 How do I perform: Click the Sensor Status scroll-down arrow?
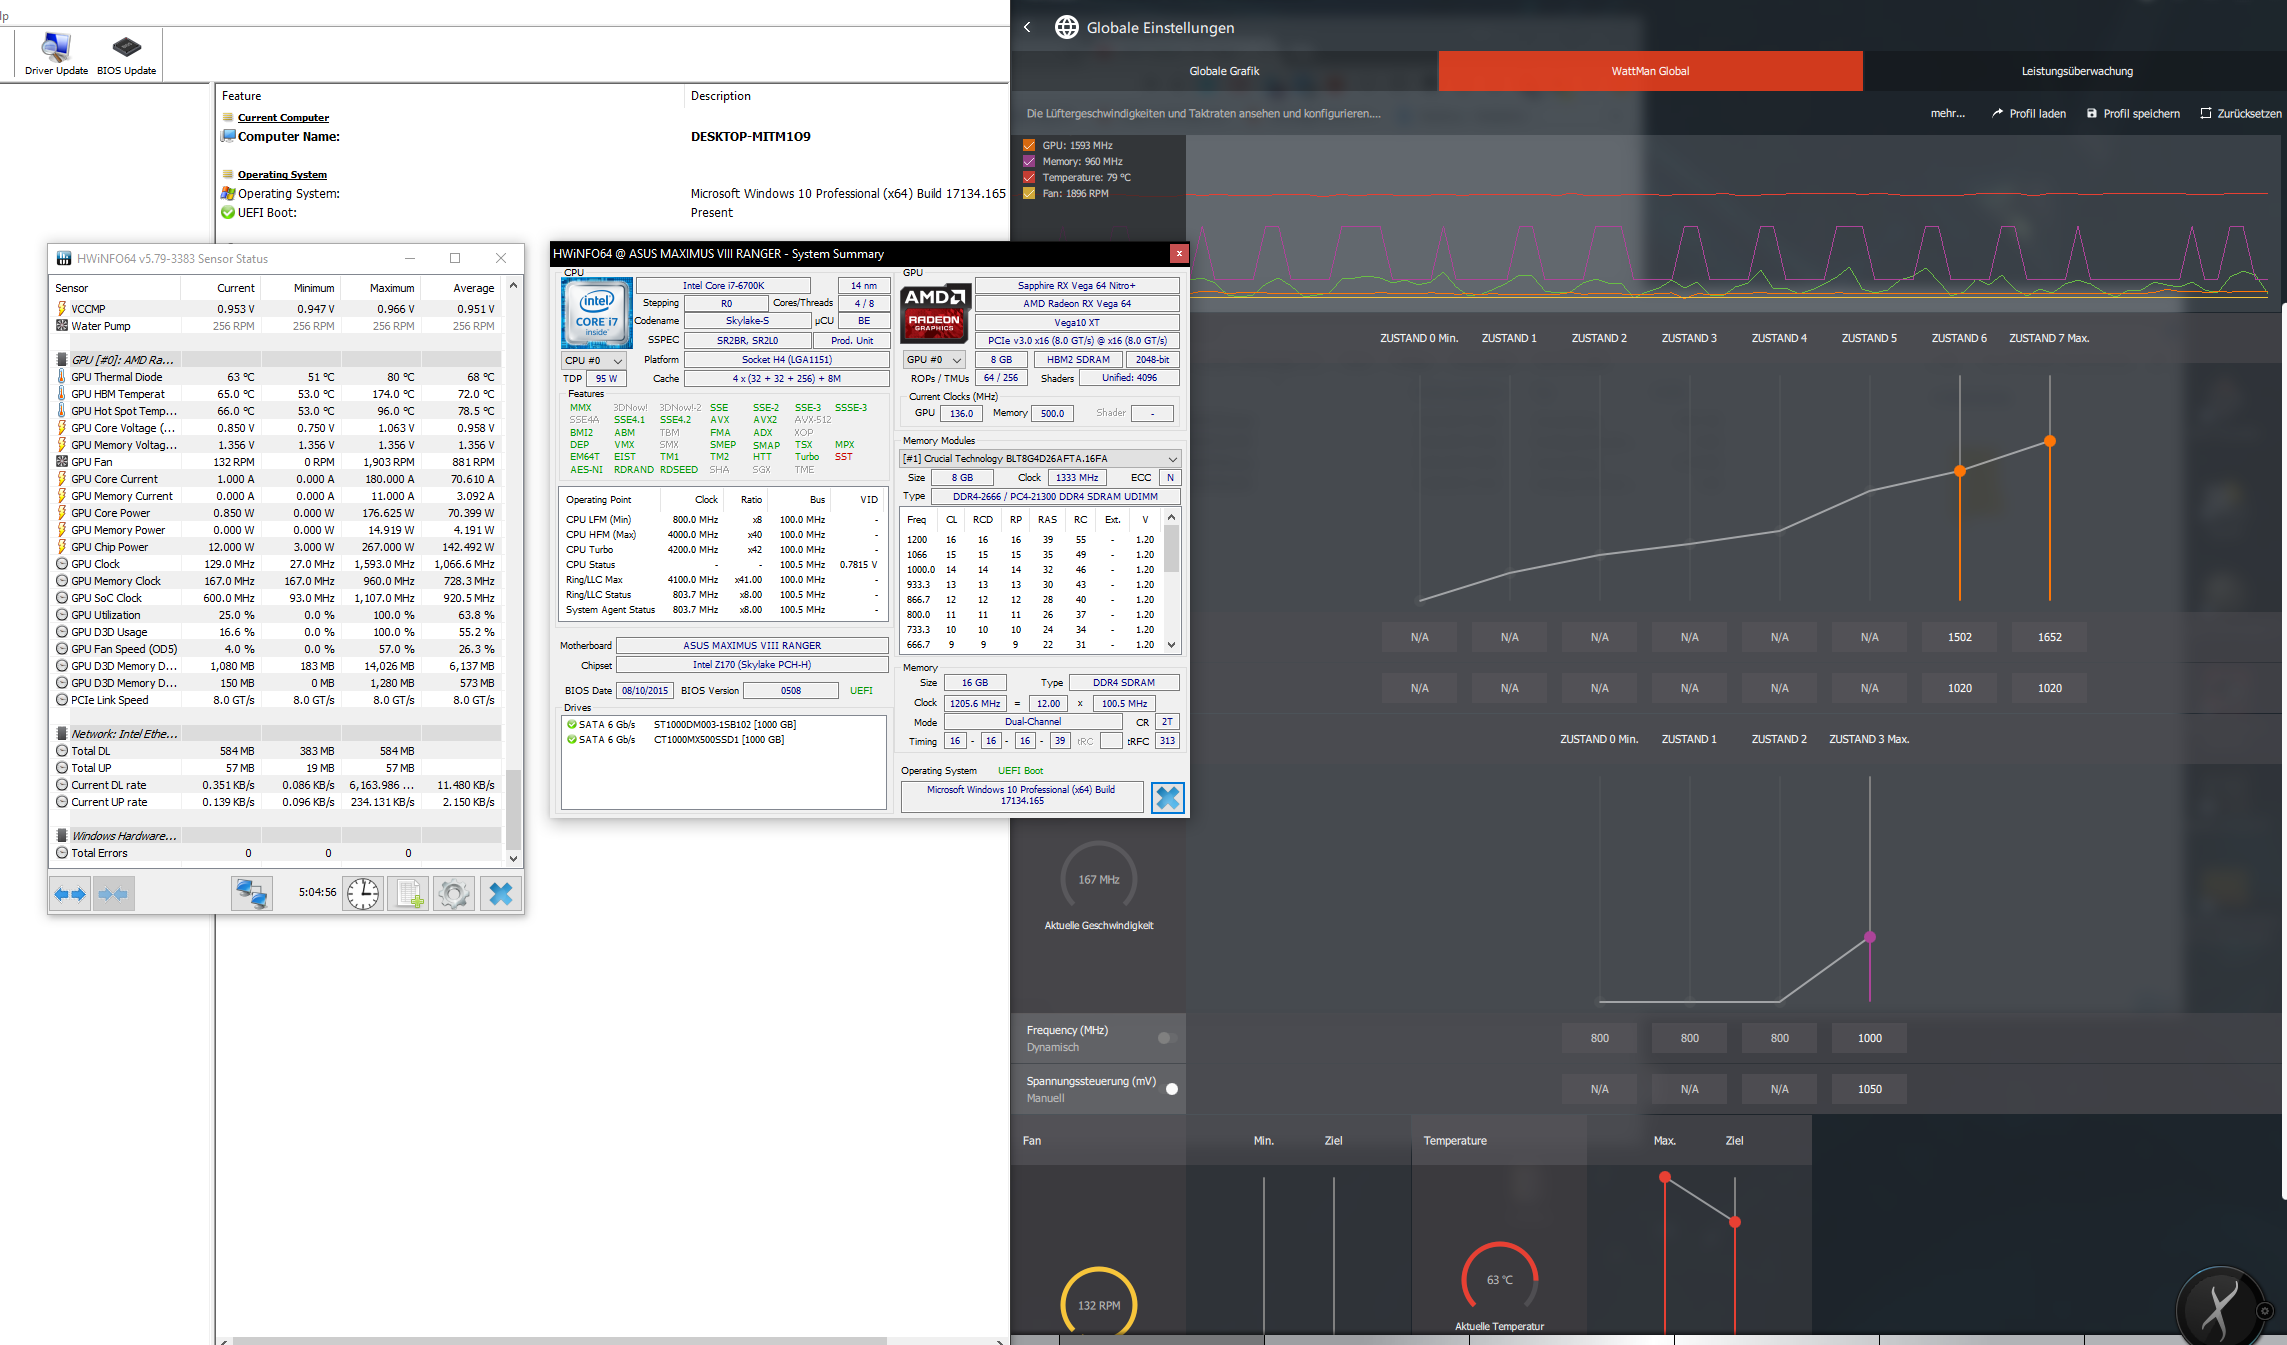[513, 858]
